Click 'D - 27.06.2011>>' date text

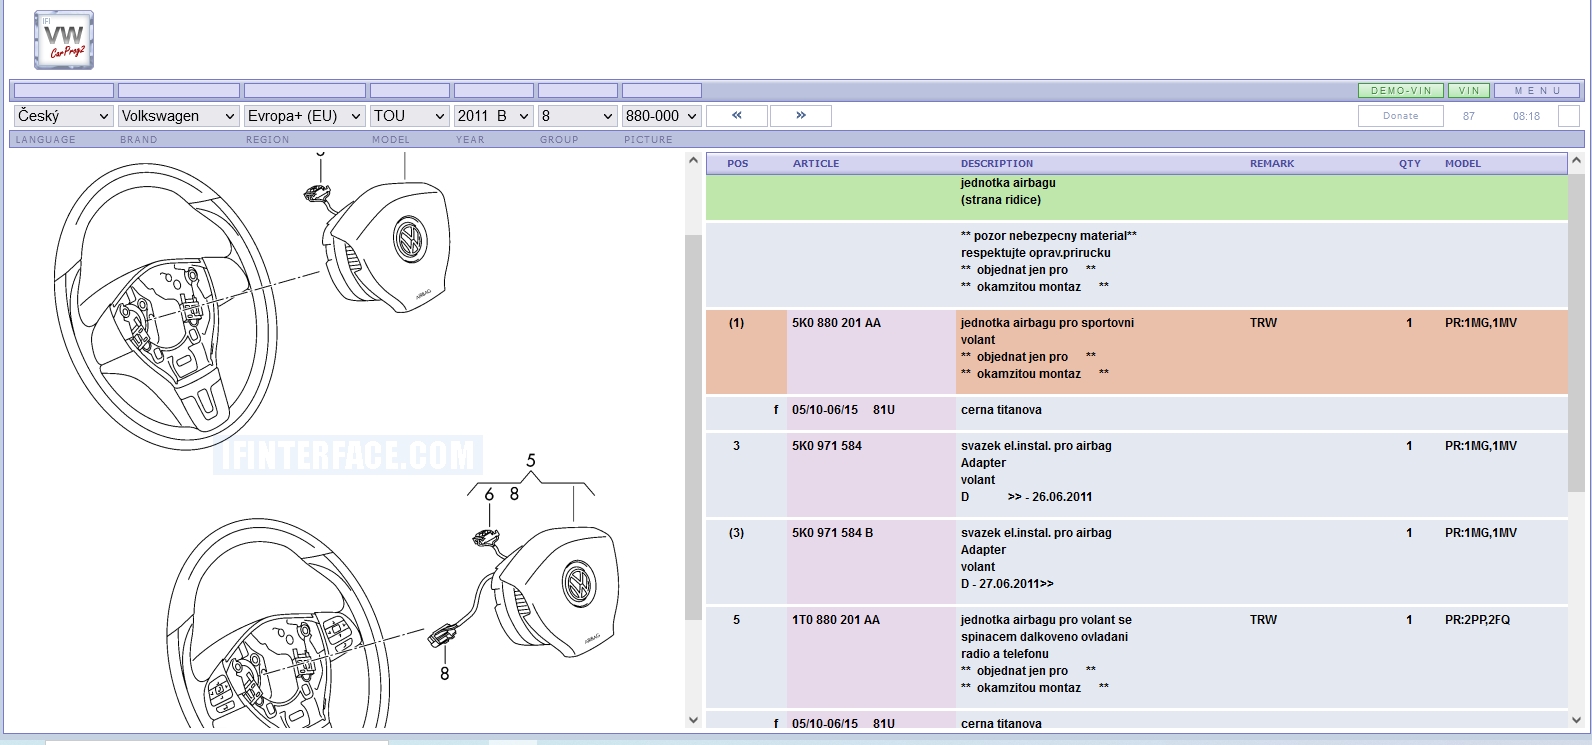[x=1007, y=584]
